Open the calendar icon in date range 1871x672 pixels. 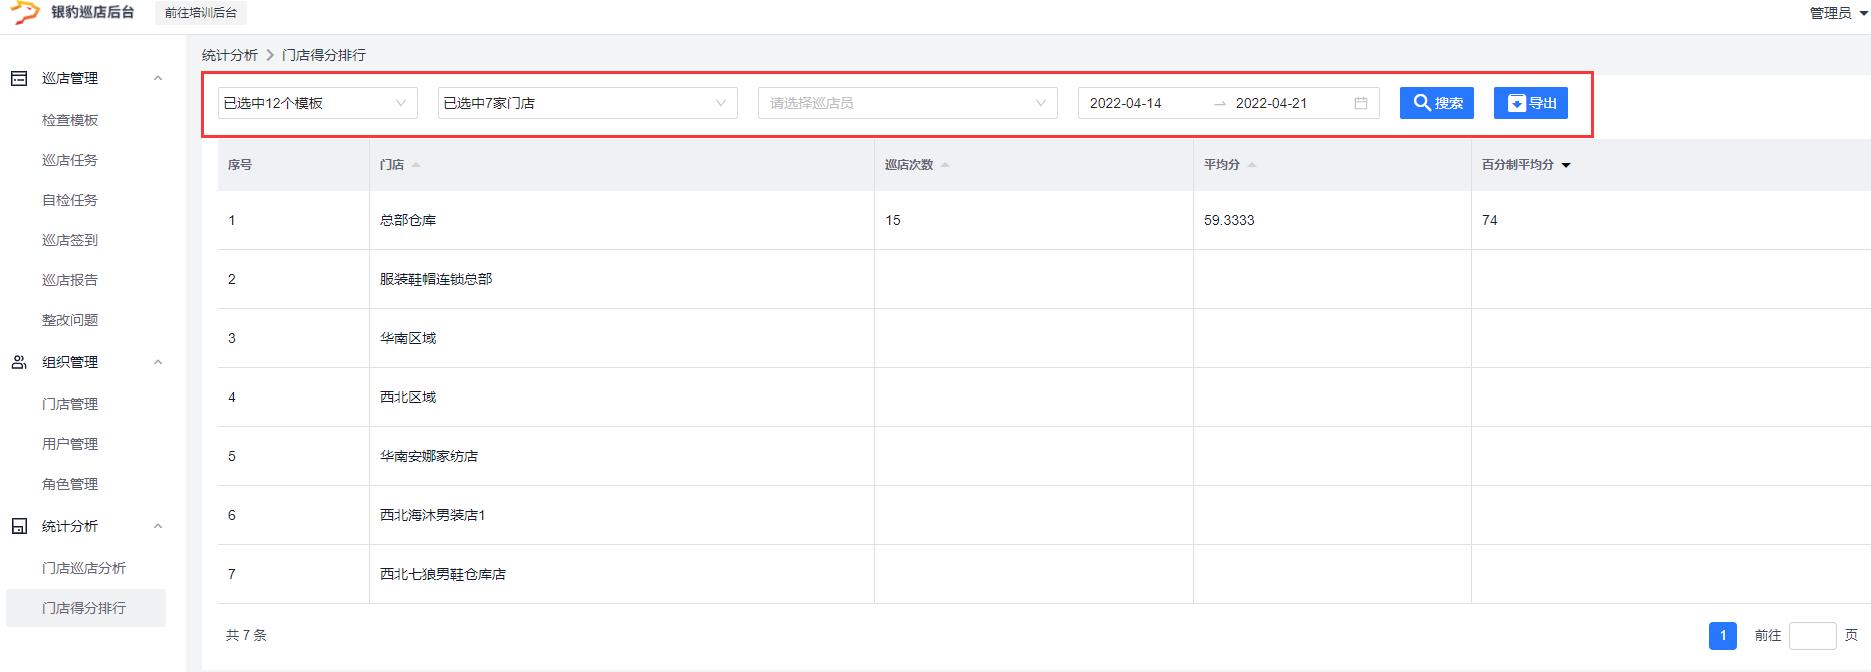click(1360, 103)
